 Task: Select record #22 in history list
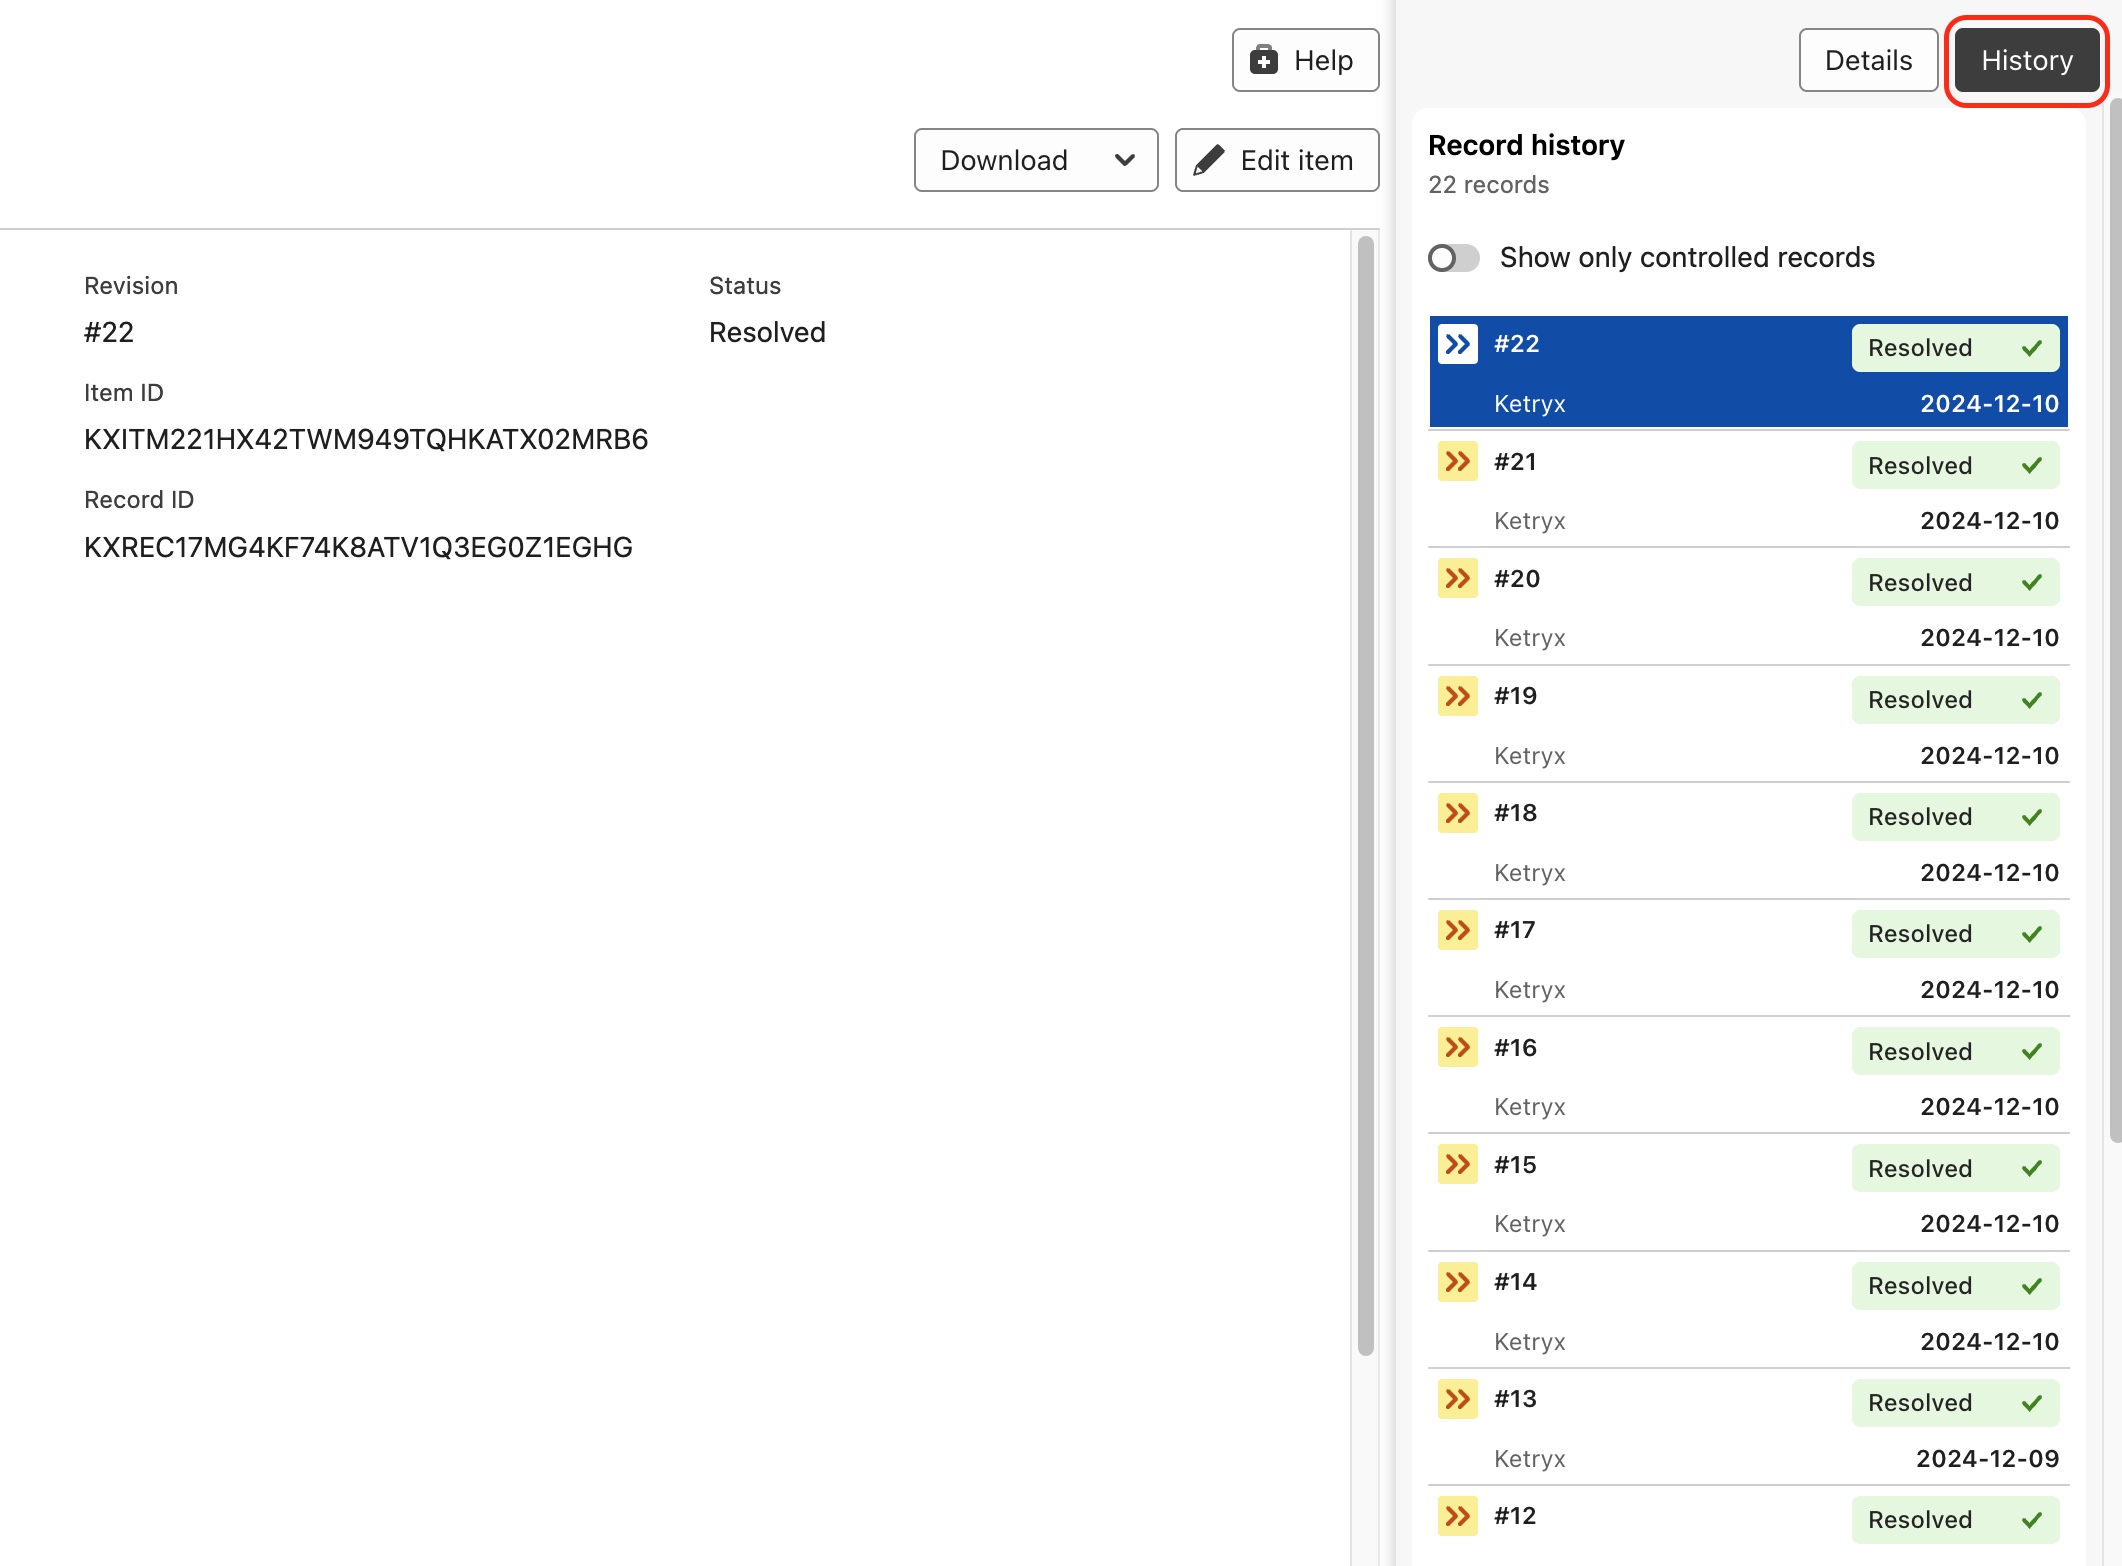[x=1749, y=372]
